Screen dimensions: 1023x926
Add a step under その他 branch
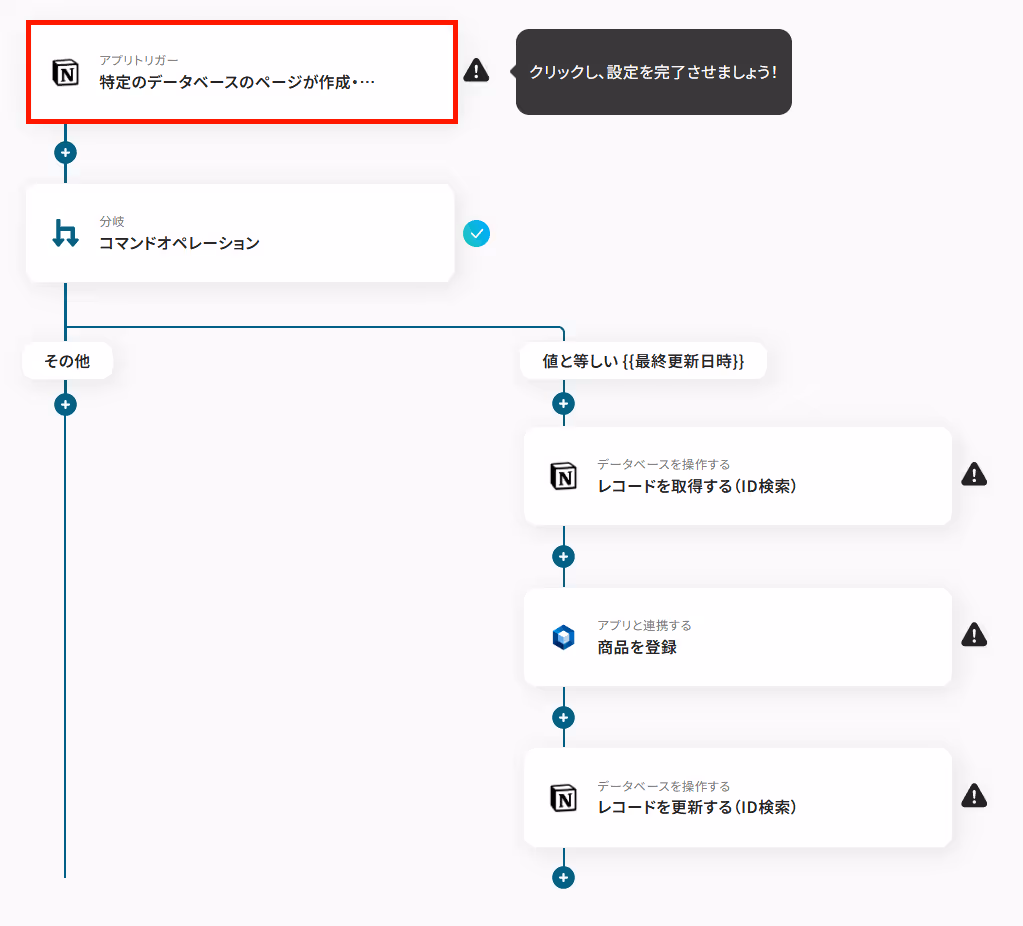(x=65, y=405)
